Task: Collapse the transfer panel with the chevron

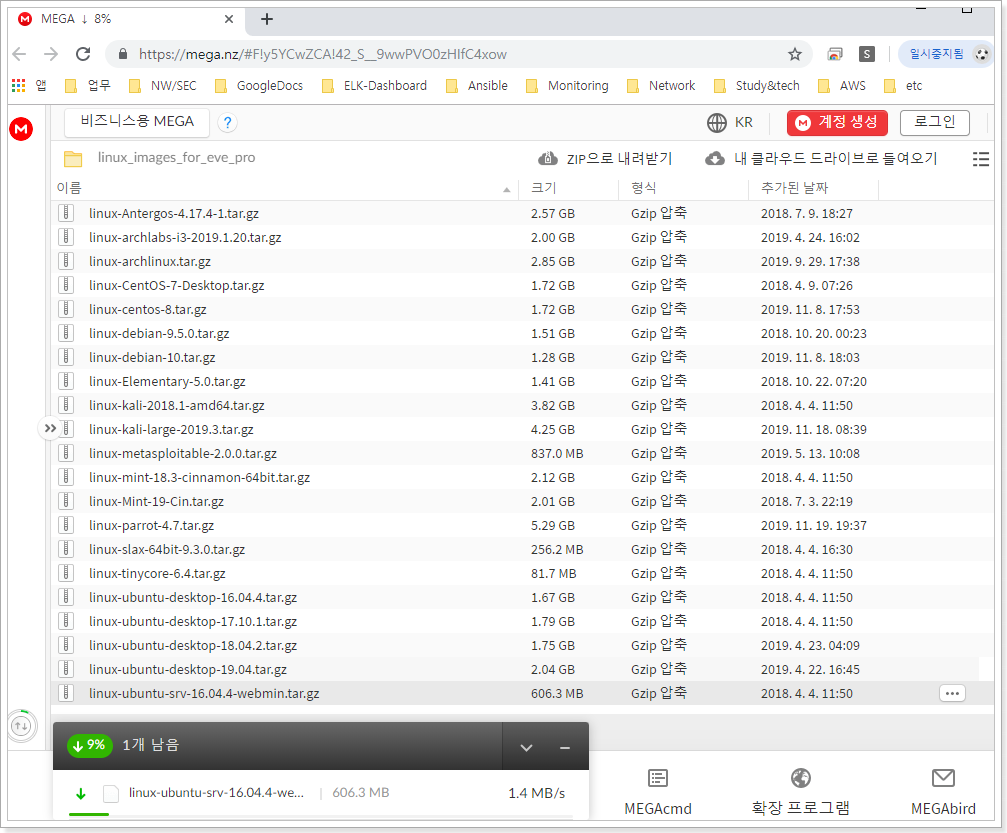Action: tap(526, 748)
